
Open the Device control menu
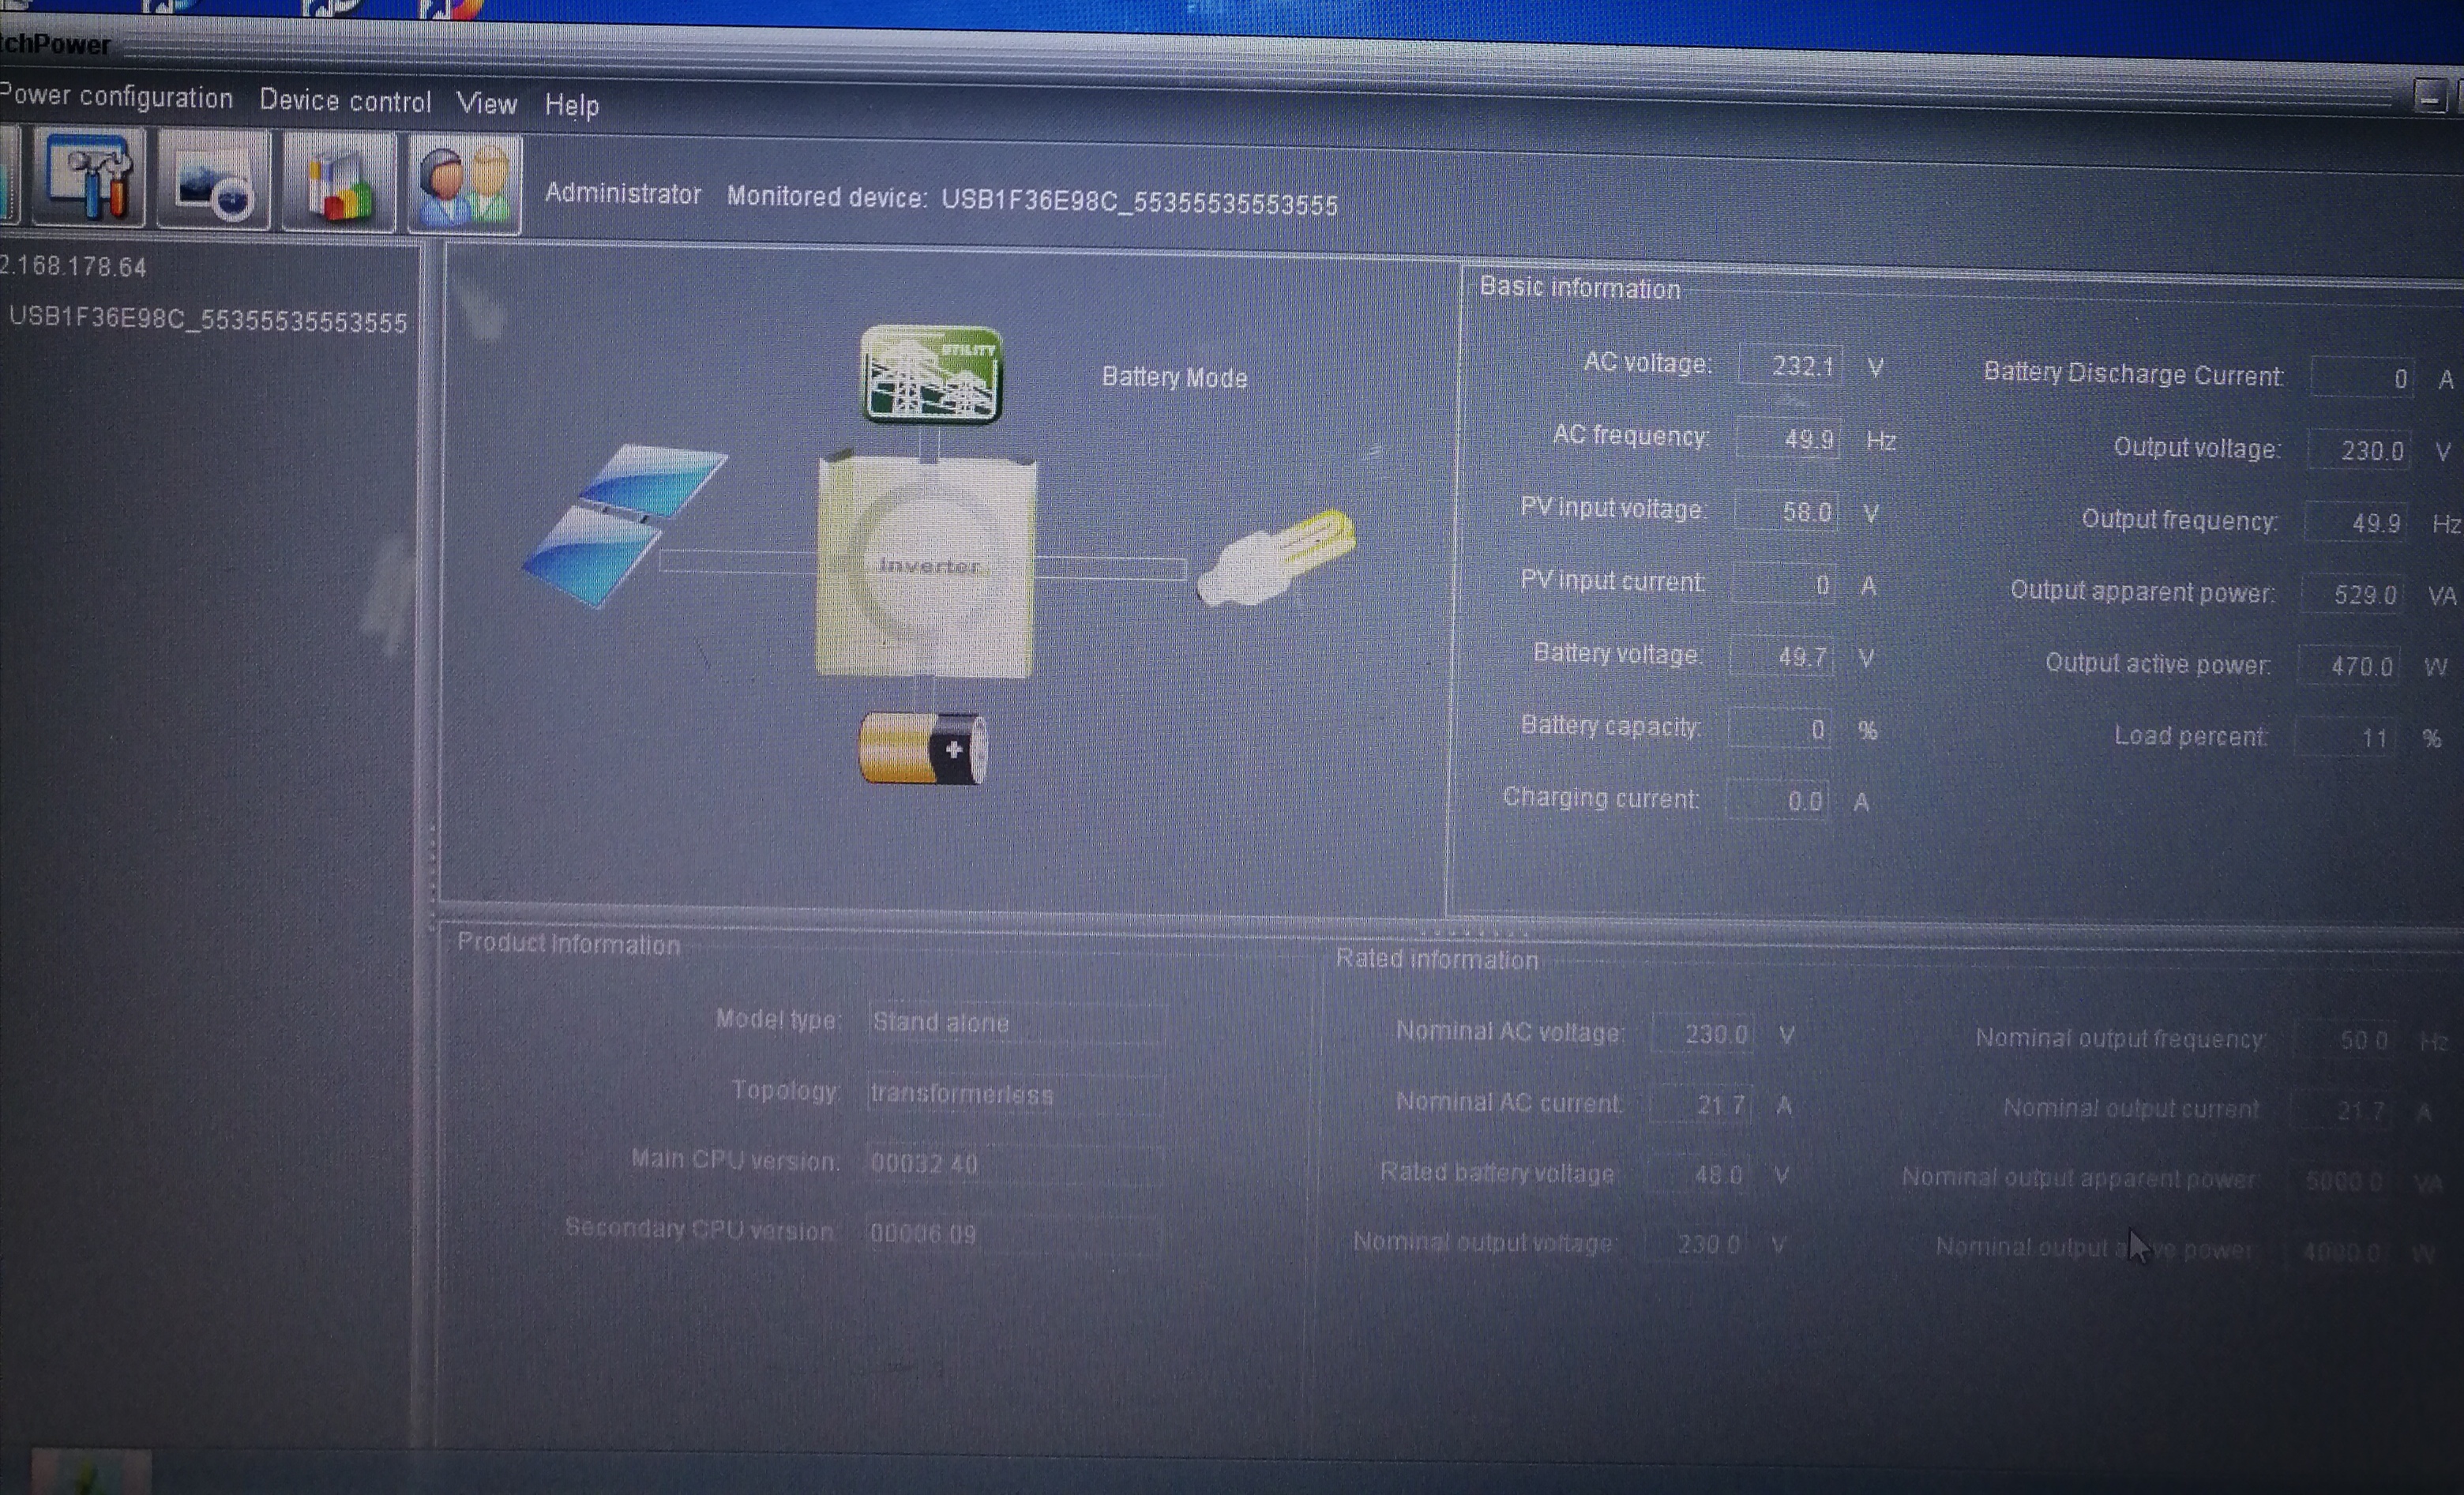point(345,101)
